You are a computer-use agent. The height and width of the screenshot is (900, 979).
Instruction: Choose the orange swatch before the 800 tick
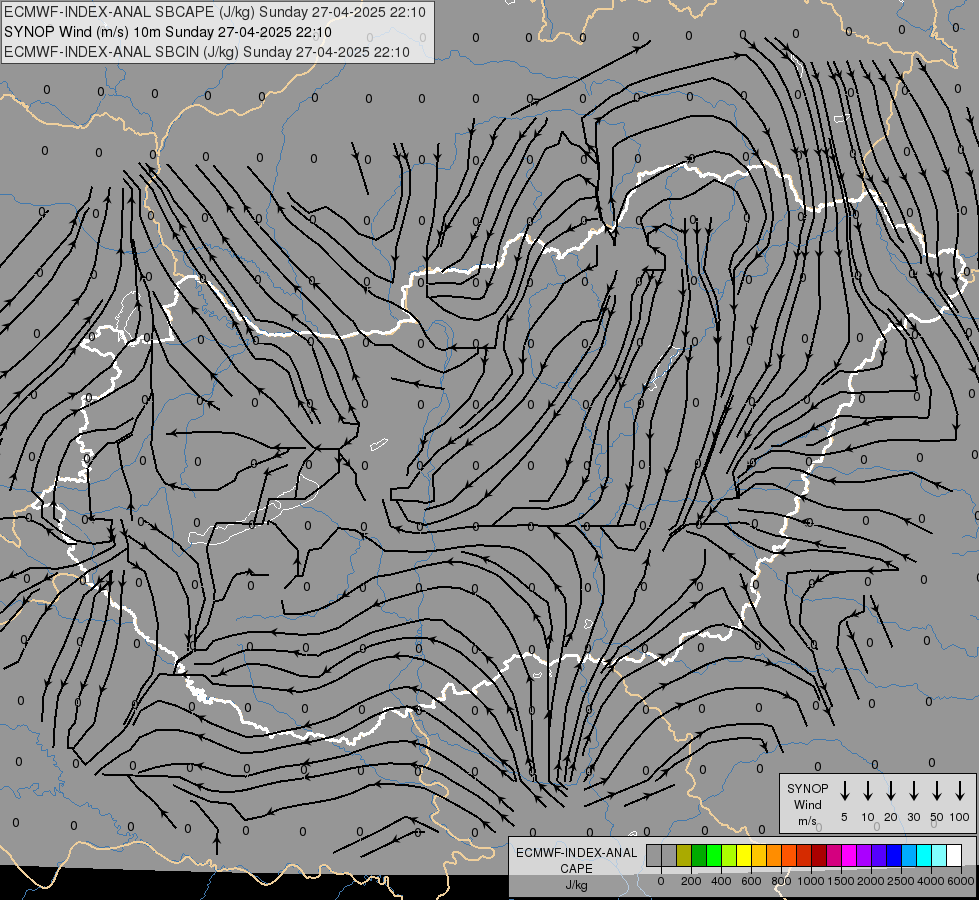coord(774,855)
